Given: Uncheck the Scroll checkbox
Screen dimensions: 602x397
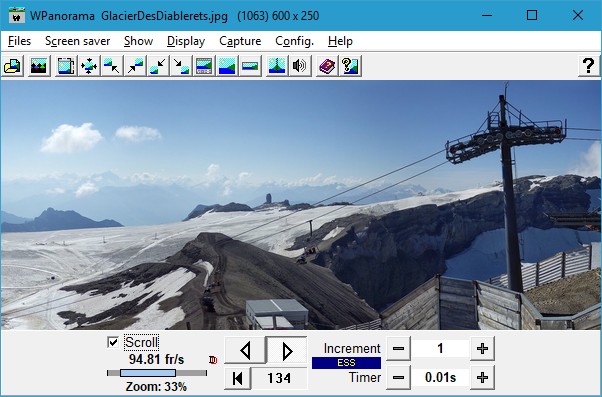Looking at the screenshot, I should 113,342.
